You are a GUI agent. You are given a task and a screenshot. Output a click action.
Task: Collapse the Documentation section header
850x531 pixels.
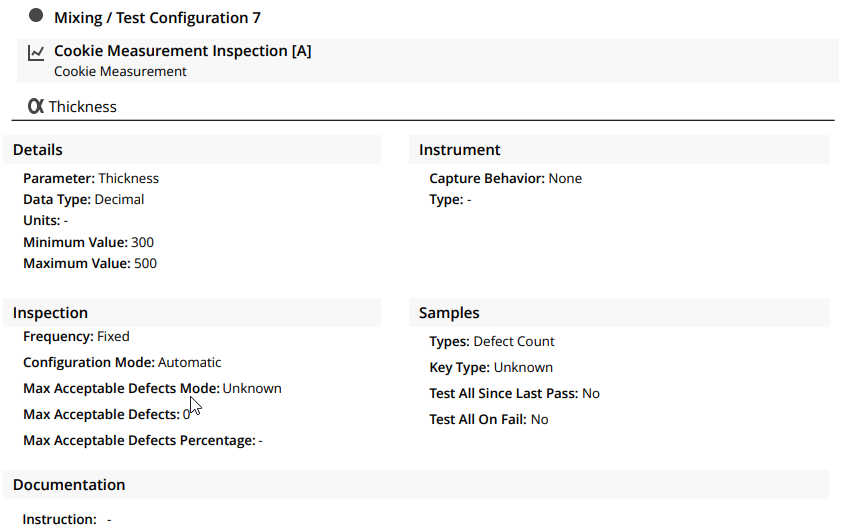[415, 484]
